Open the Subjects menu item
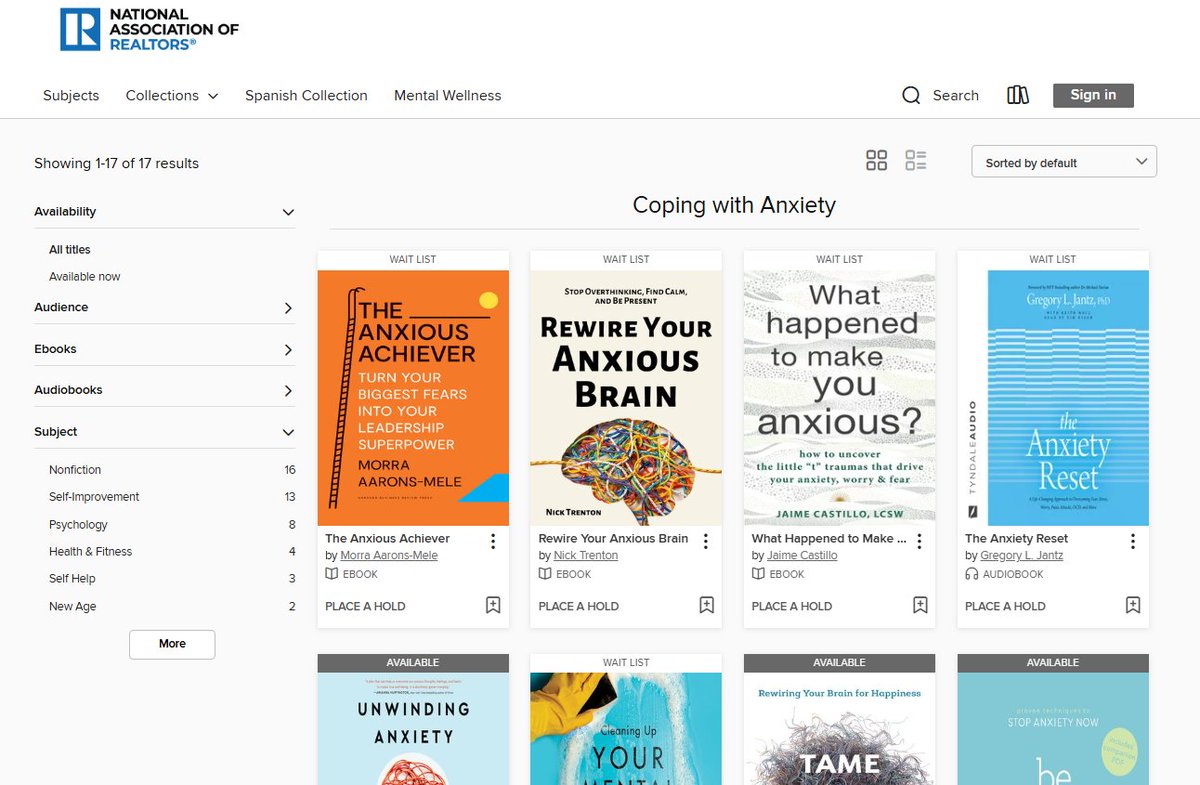Screen dimensions: 1200x785 click(x=71, y=96)
